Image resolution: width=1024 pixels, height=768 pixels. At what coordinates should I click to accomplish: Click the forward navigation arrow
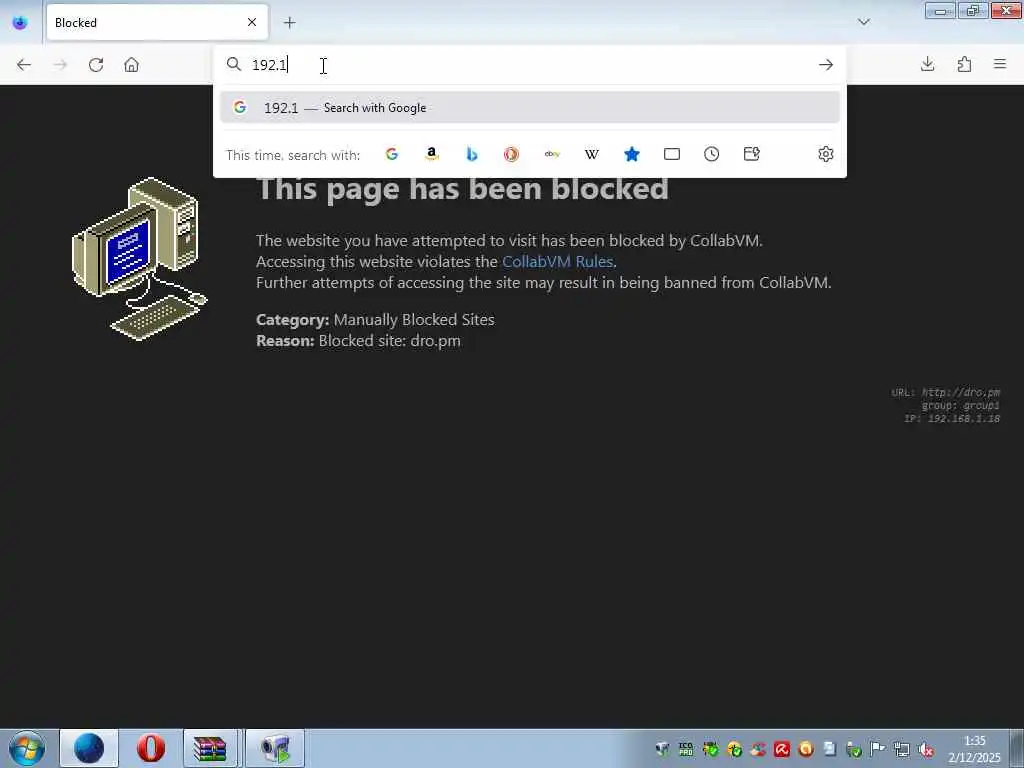(x=60, y=65)
